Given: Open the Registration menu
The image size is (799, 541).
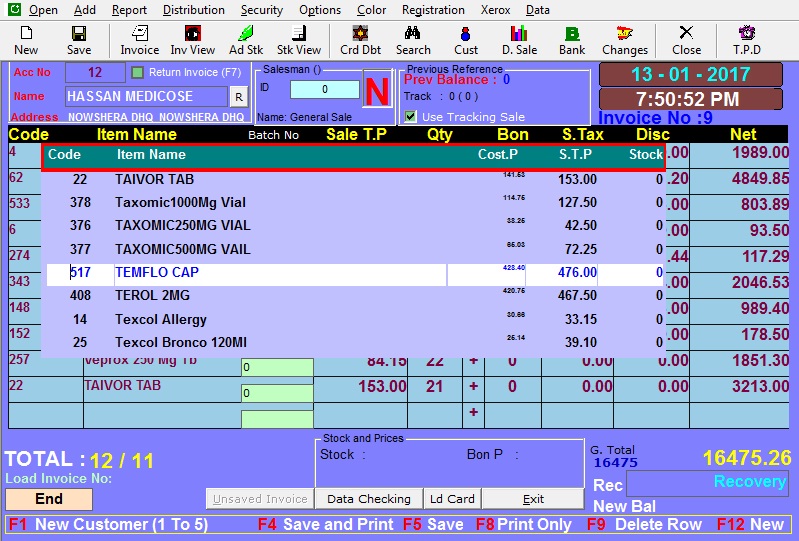Looking at the screenshot, I should coord(433,10).
